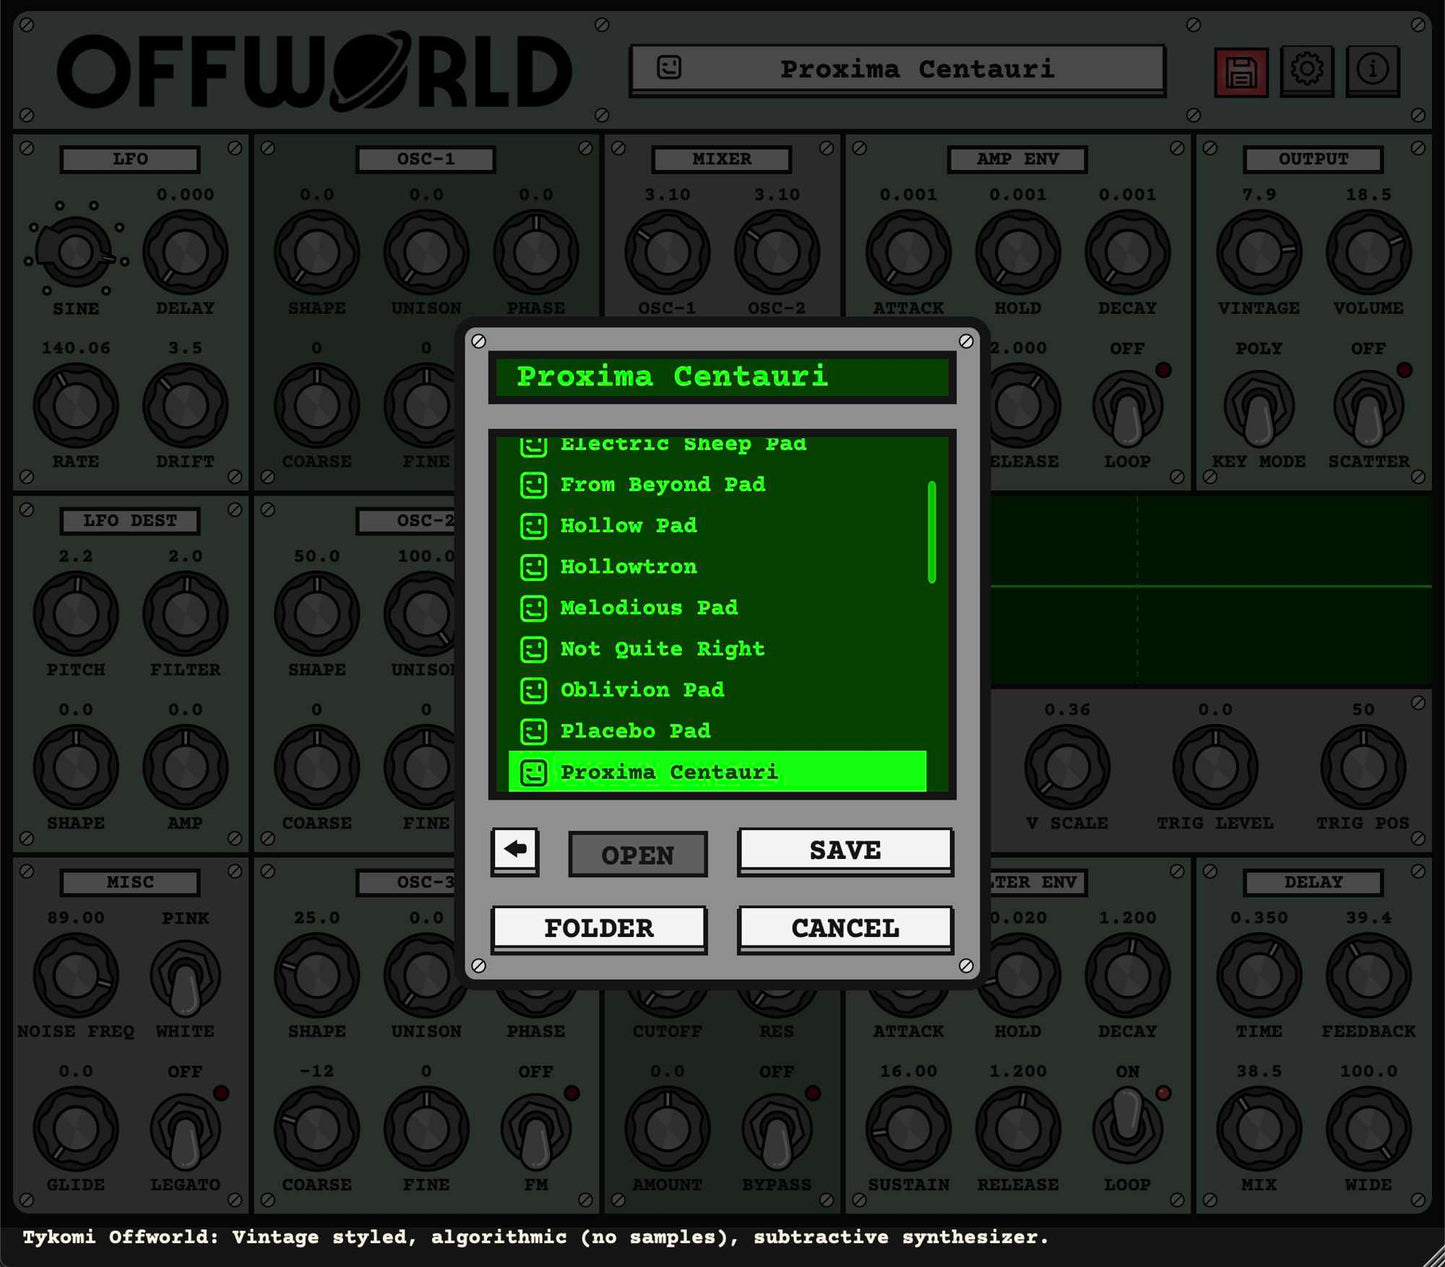The height and width of the screenshot is (1267, 1445).
Task: Click the CANCEL button
Action: (x=845, y=928)
